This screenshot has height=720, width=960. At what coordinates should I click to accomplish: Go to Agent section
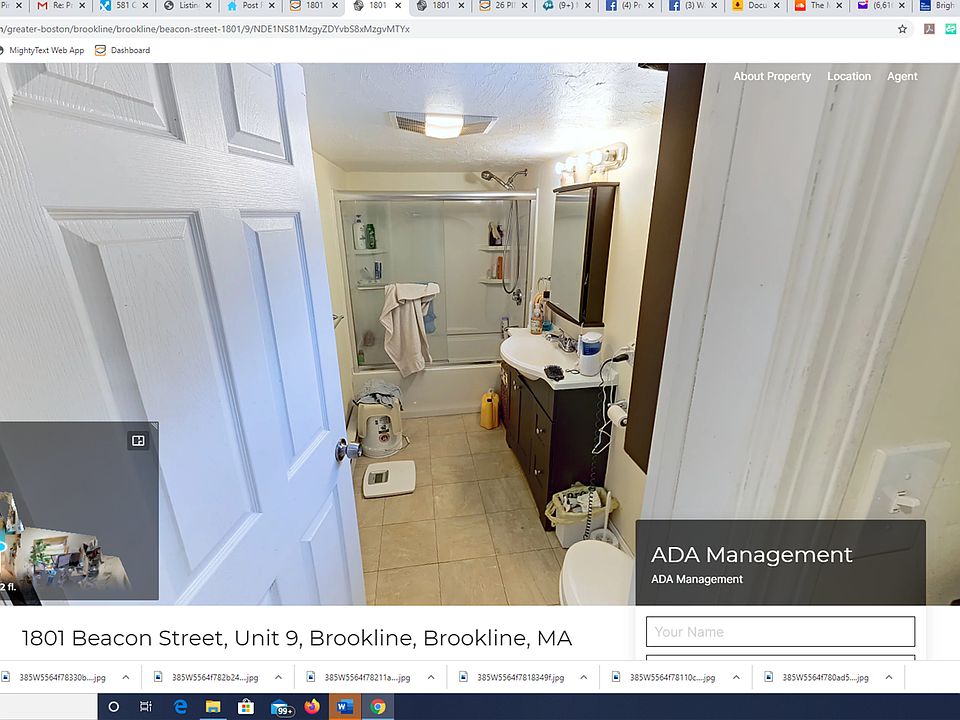click(x=902, y=77)
